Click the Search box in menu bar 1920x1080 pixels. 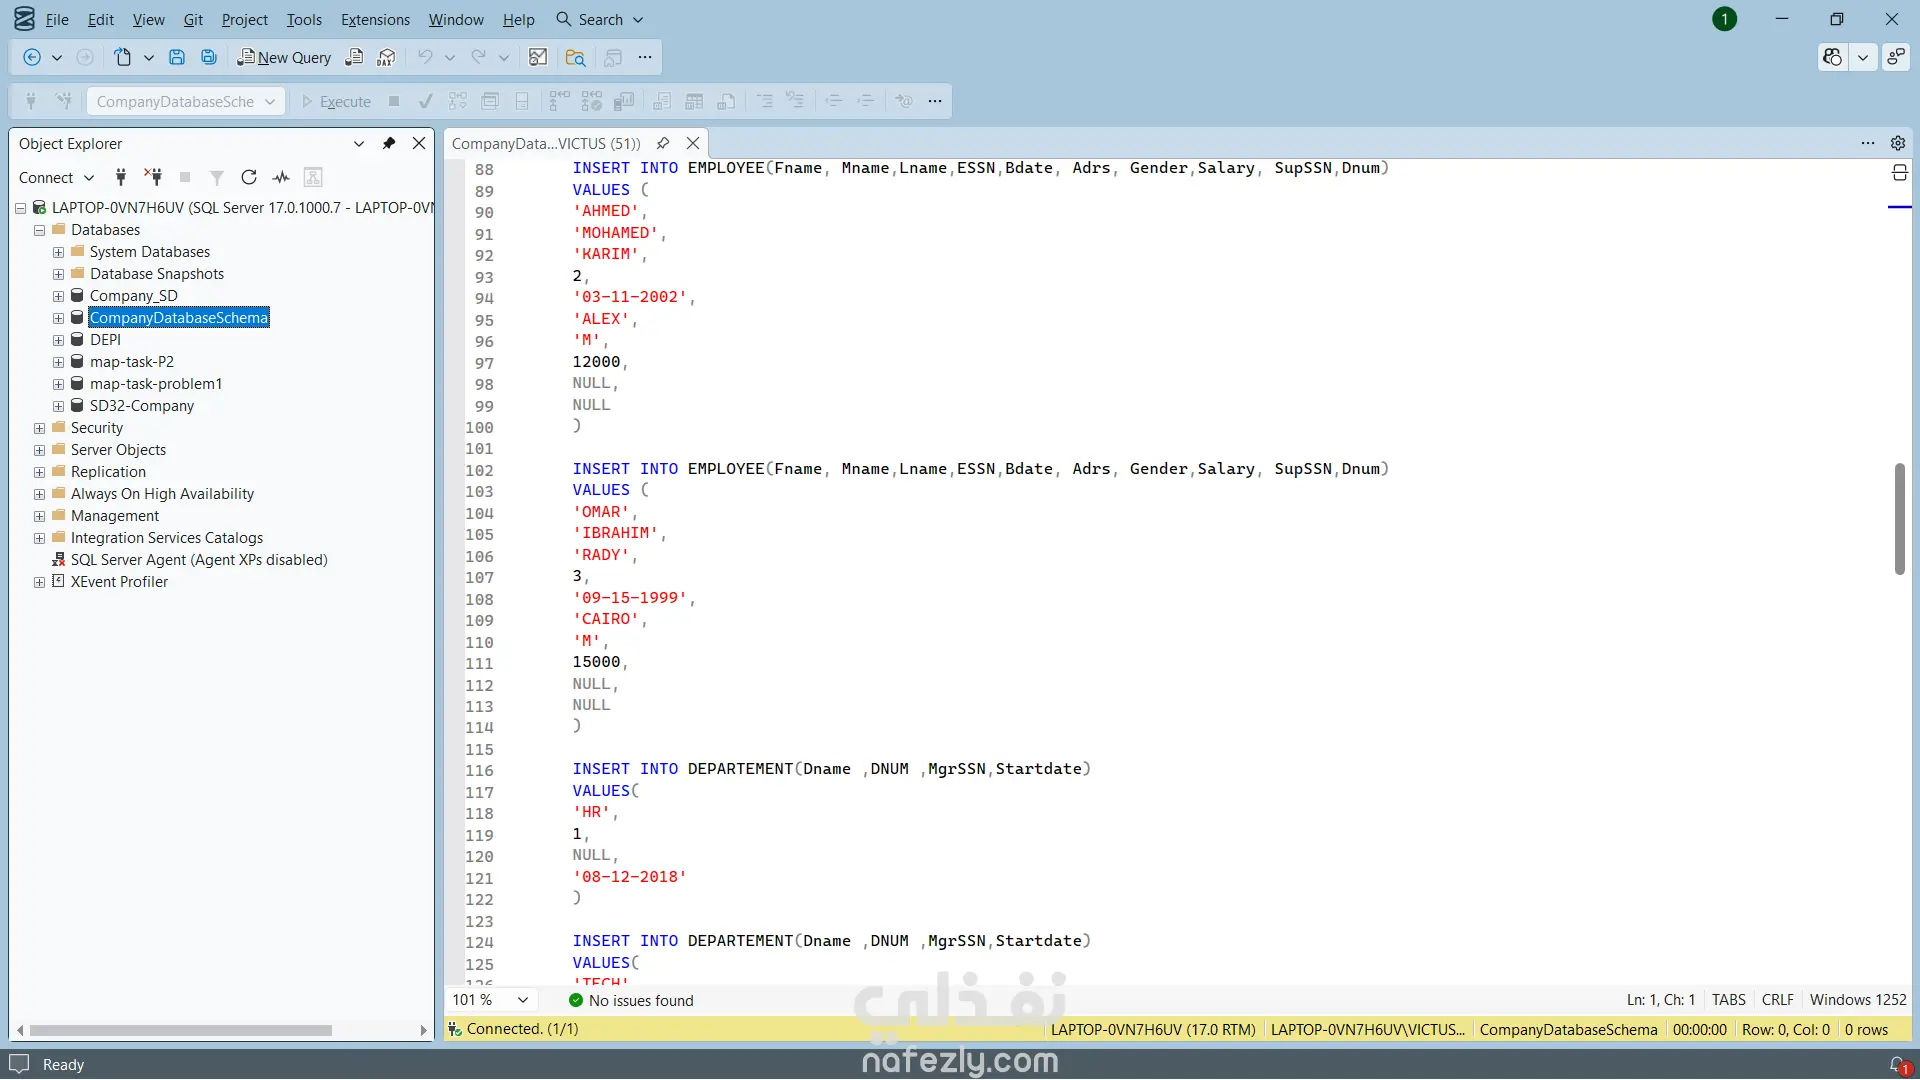point(600,19)
